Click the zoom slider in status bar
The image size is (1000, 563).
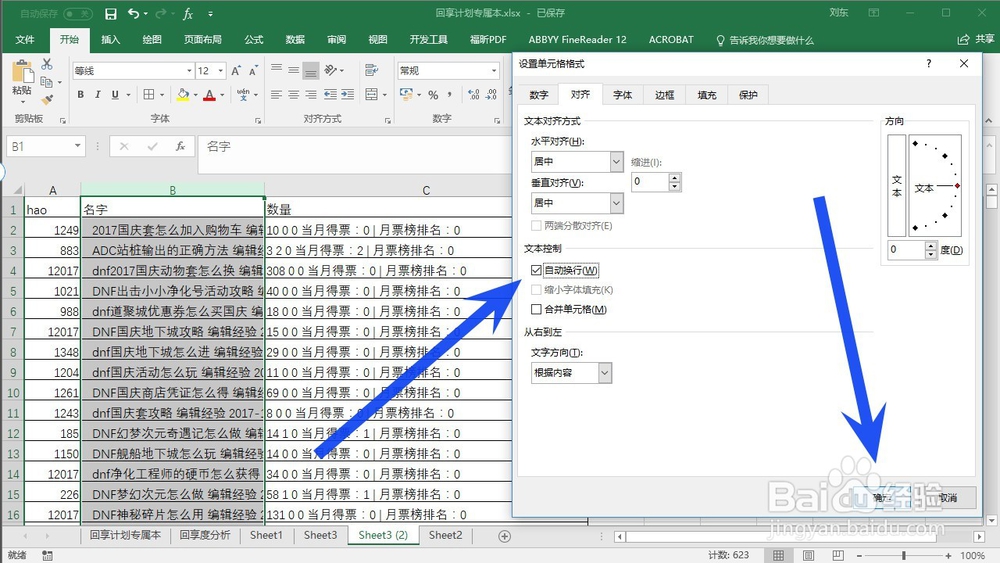tap(904, 556)
